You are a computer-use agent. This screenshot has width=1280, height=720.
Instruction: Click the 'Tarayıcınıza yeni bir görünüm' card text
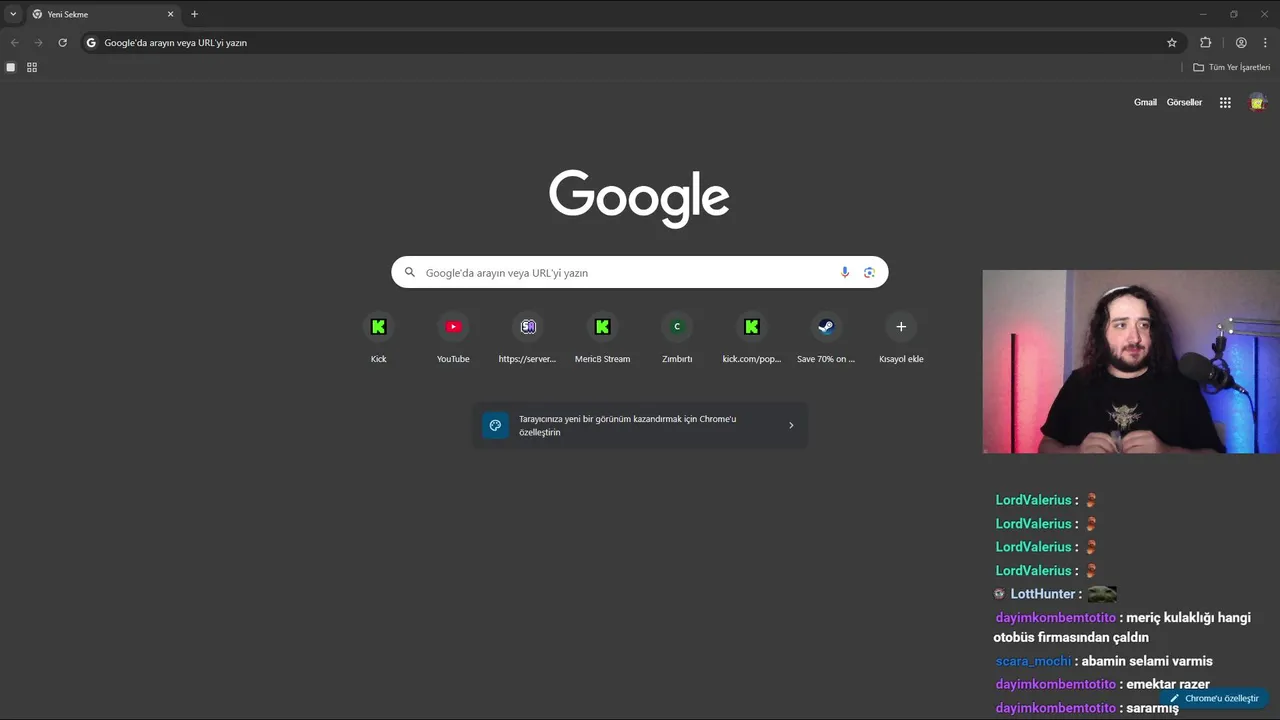coord(627,425)
